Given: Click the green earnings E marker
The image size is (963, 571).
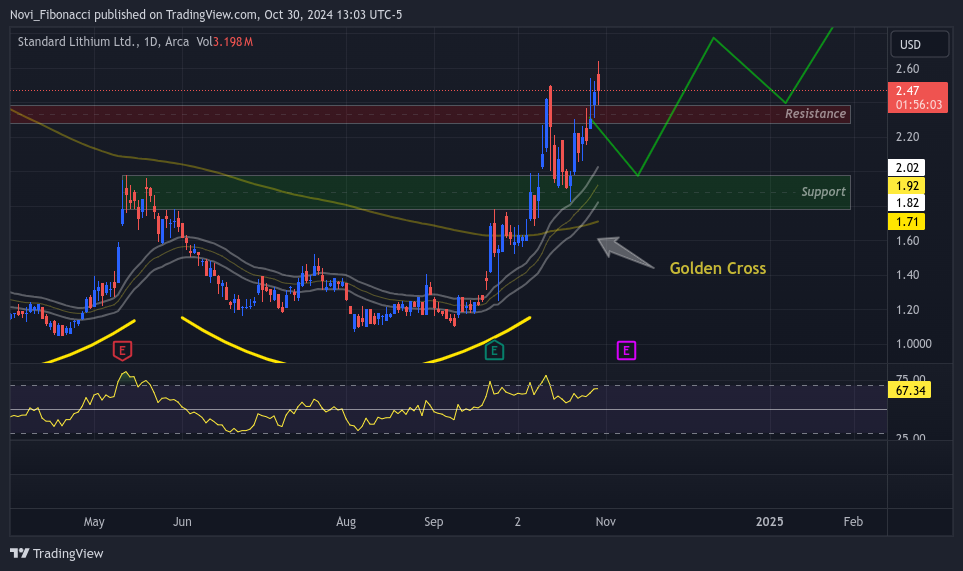Looking at the screenshot, I should 494,351.
